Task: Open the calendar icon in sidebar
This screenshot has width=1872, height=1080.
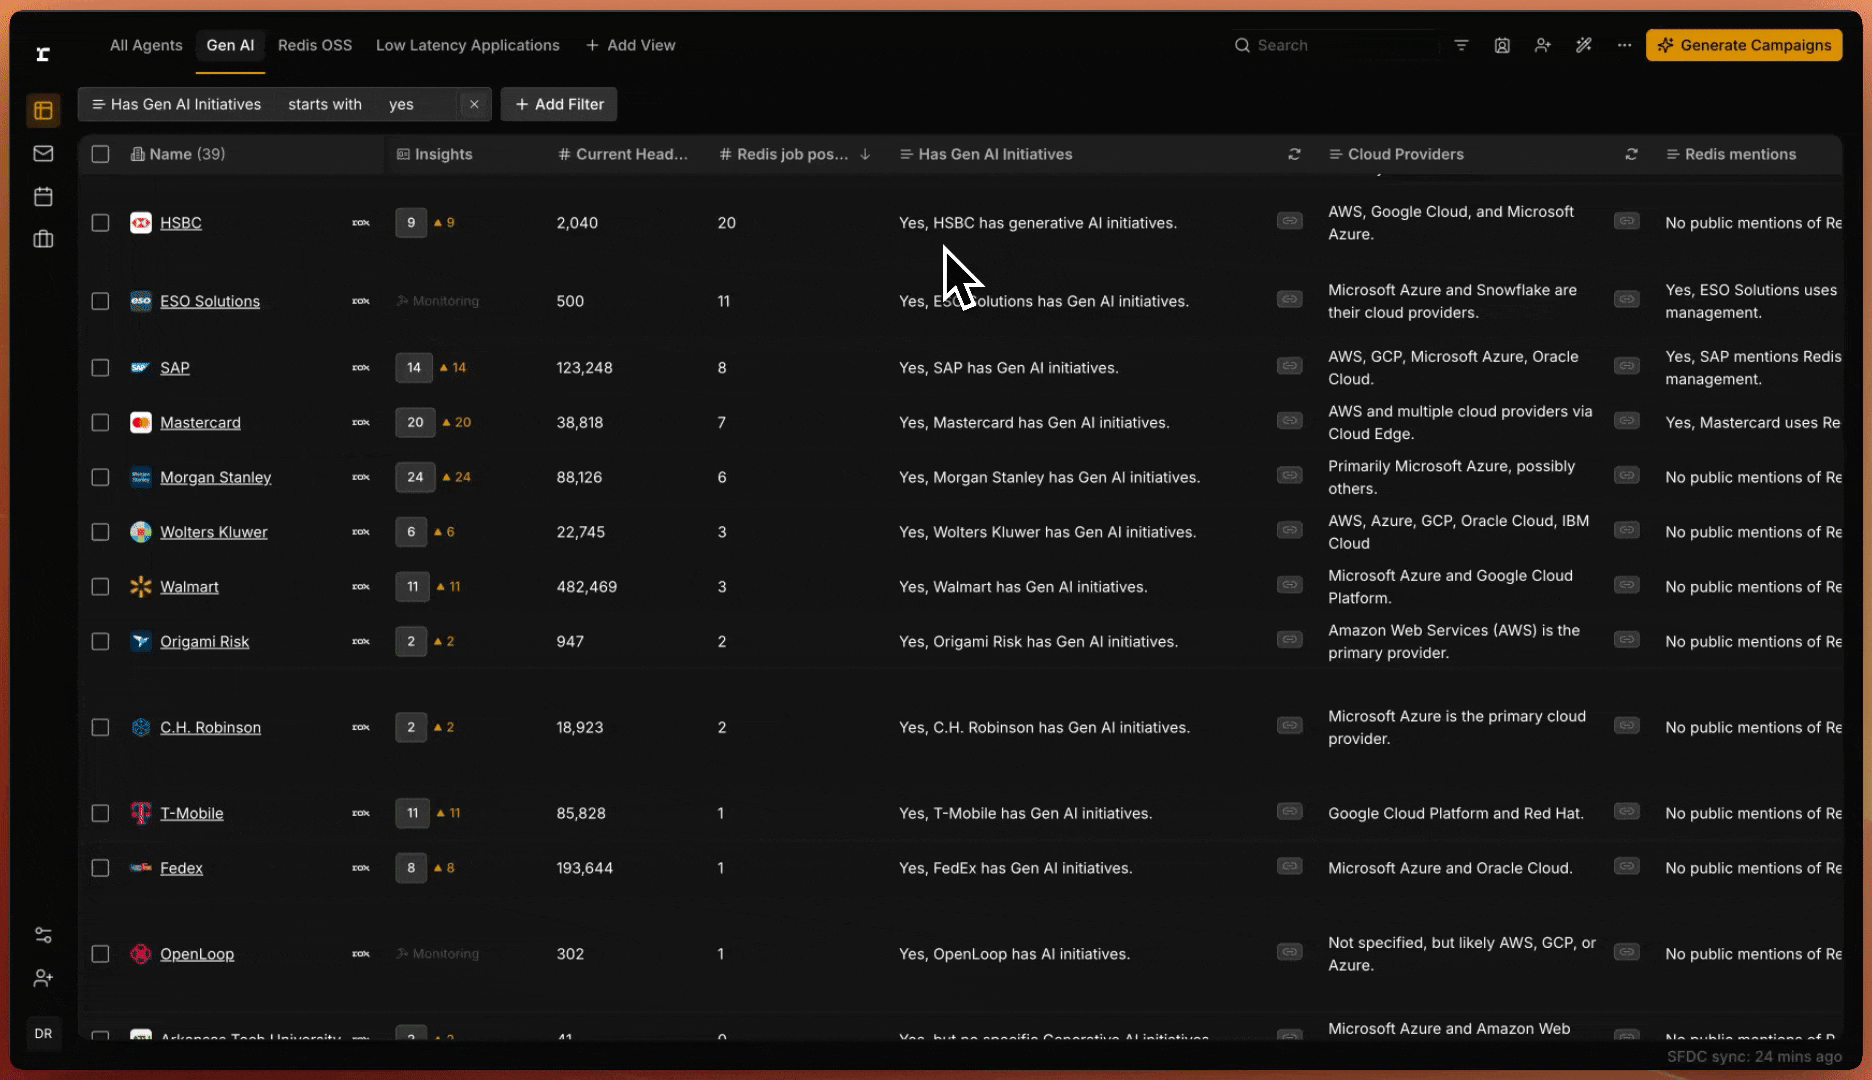Action: click(x=43, y=197)
